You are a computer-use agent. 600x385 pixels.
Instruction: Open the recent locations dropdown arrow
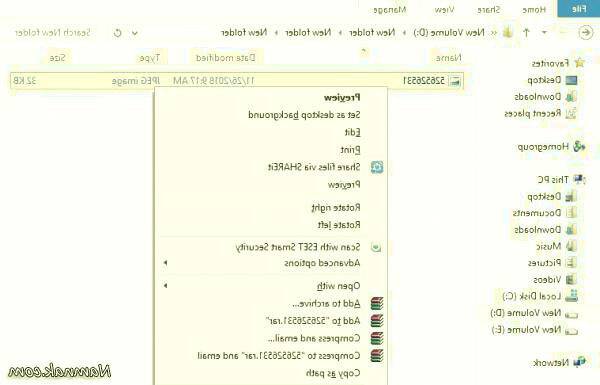point(545,33)
